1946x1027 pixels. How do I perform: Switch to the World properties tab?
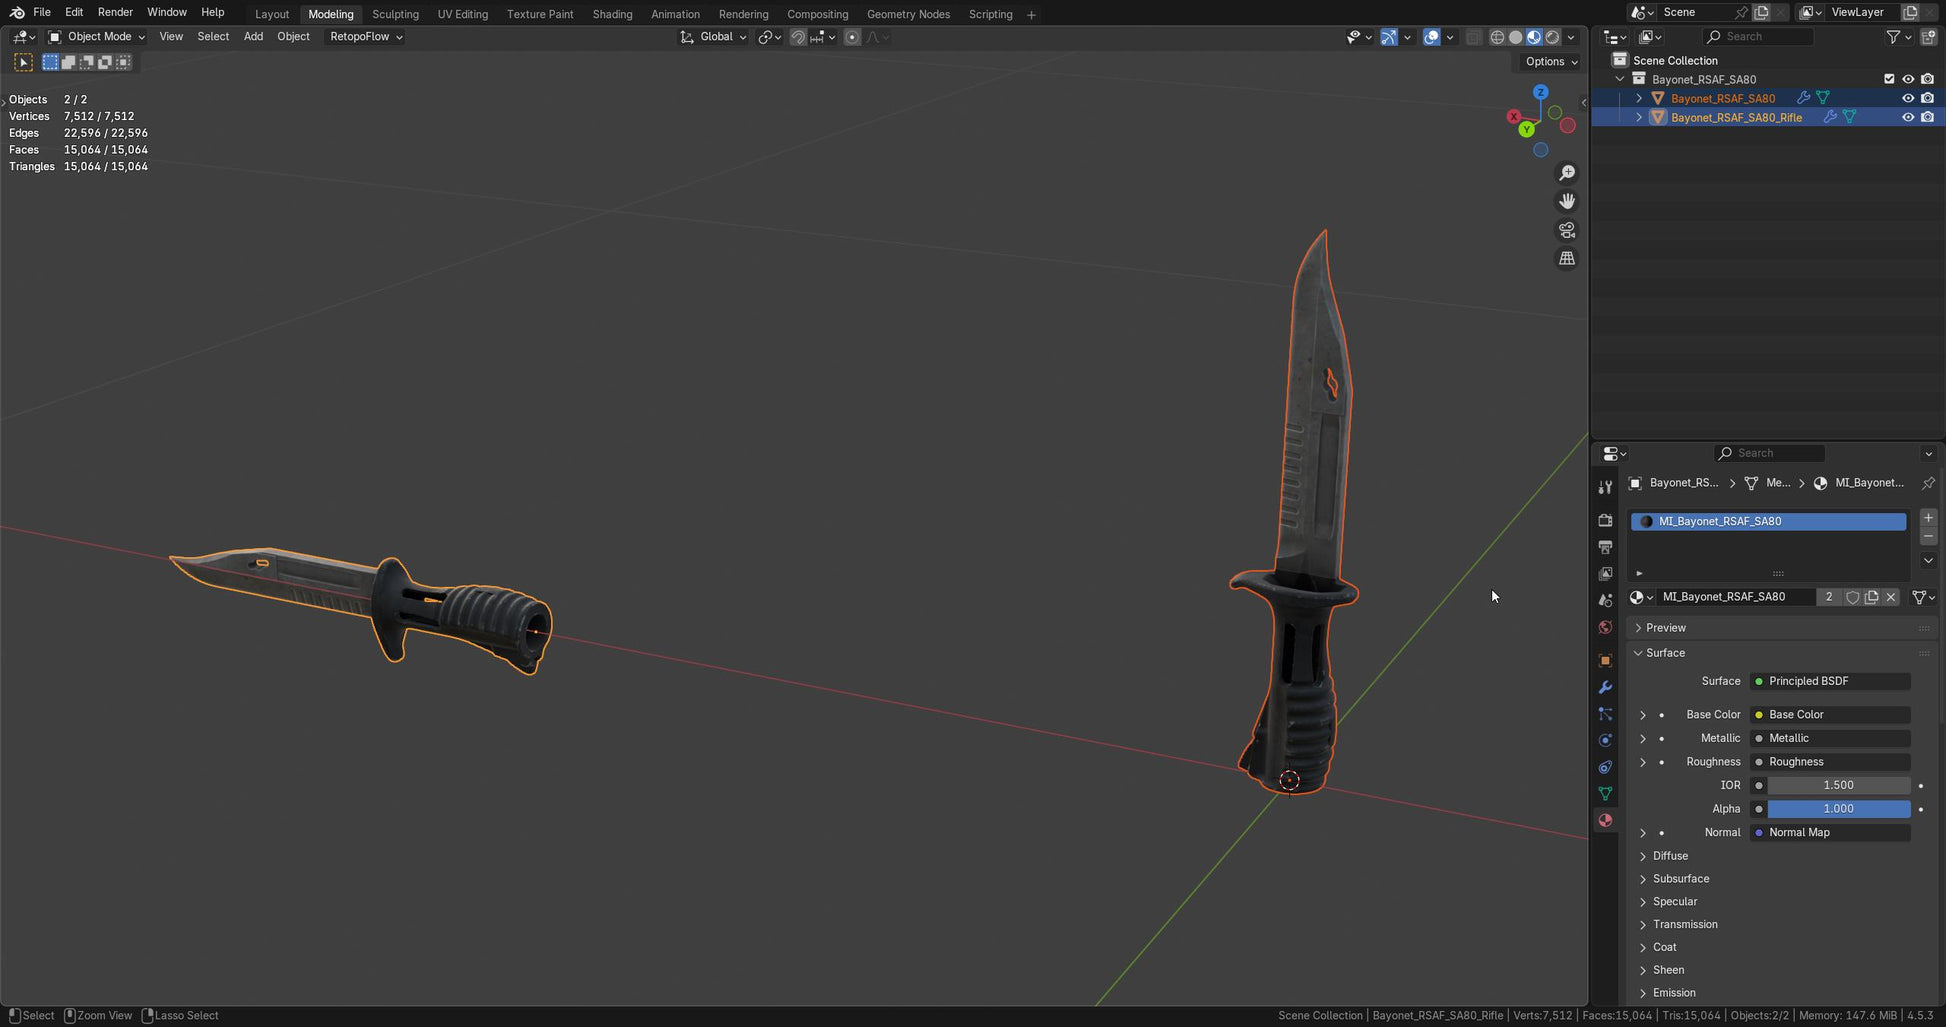pyautogui.click(x=1605, y=627)
